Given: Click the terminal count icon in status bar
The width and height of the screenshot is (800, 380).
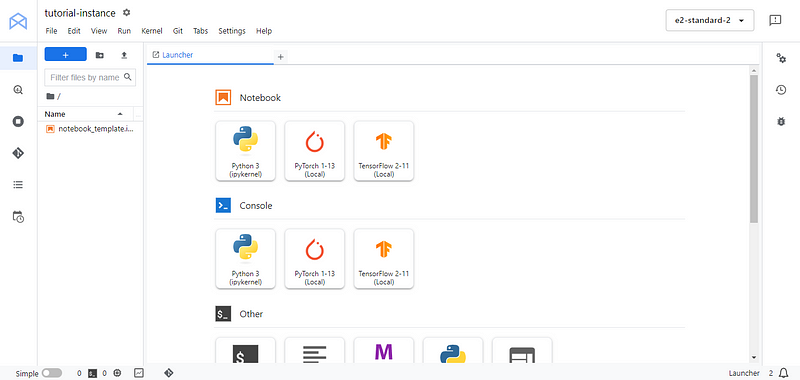Looking at the screenshot, I should [x=92, y=373].
